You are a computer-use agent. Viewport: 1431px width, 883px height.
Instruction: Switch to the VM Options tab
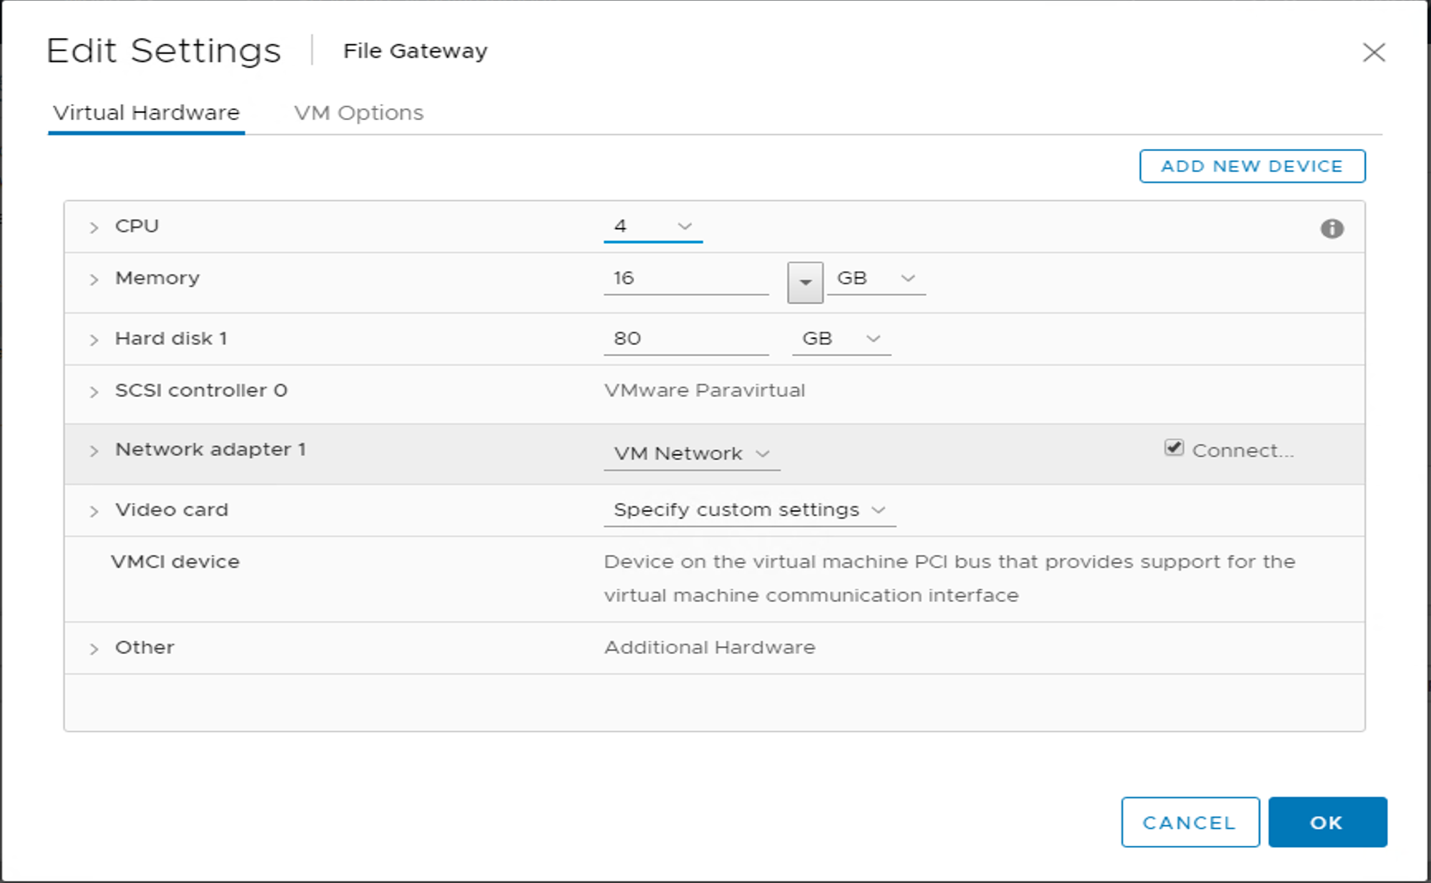(x=358, y=112)
